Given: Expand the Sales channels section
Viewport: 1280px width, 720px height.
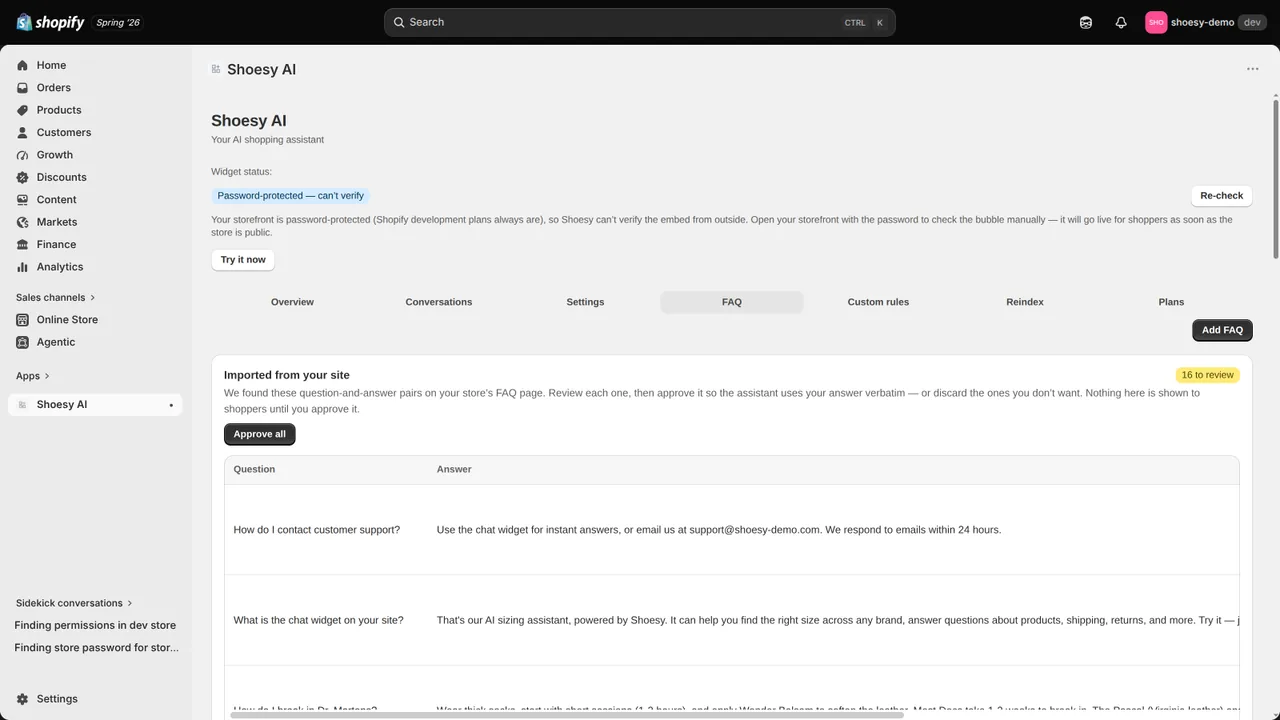Looking at the screenshot, I should (56, 297).
